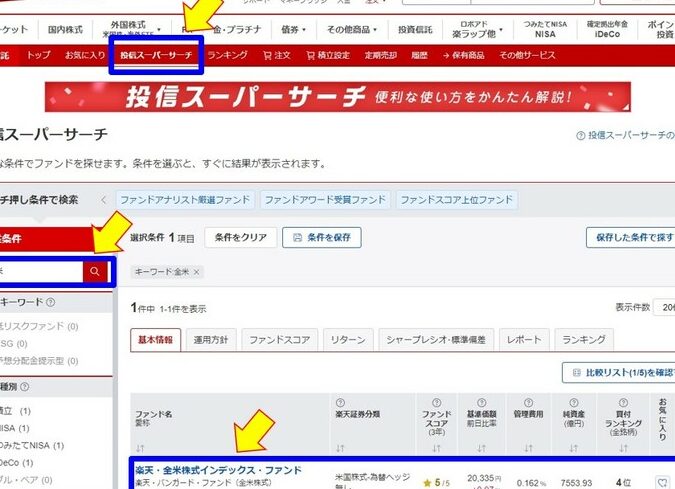Sort by 純資産 column arrows

click(574, 448)
